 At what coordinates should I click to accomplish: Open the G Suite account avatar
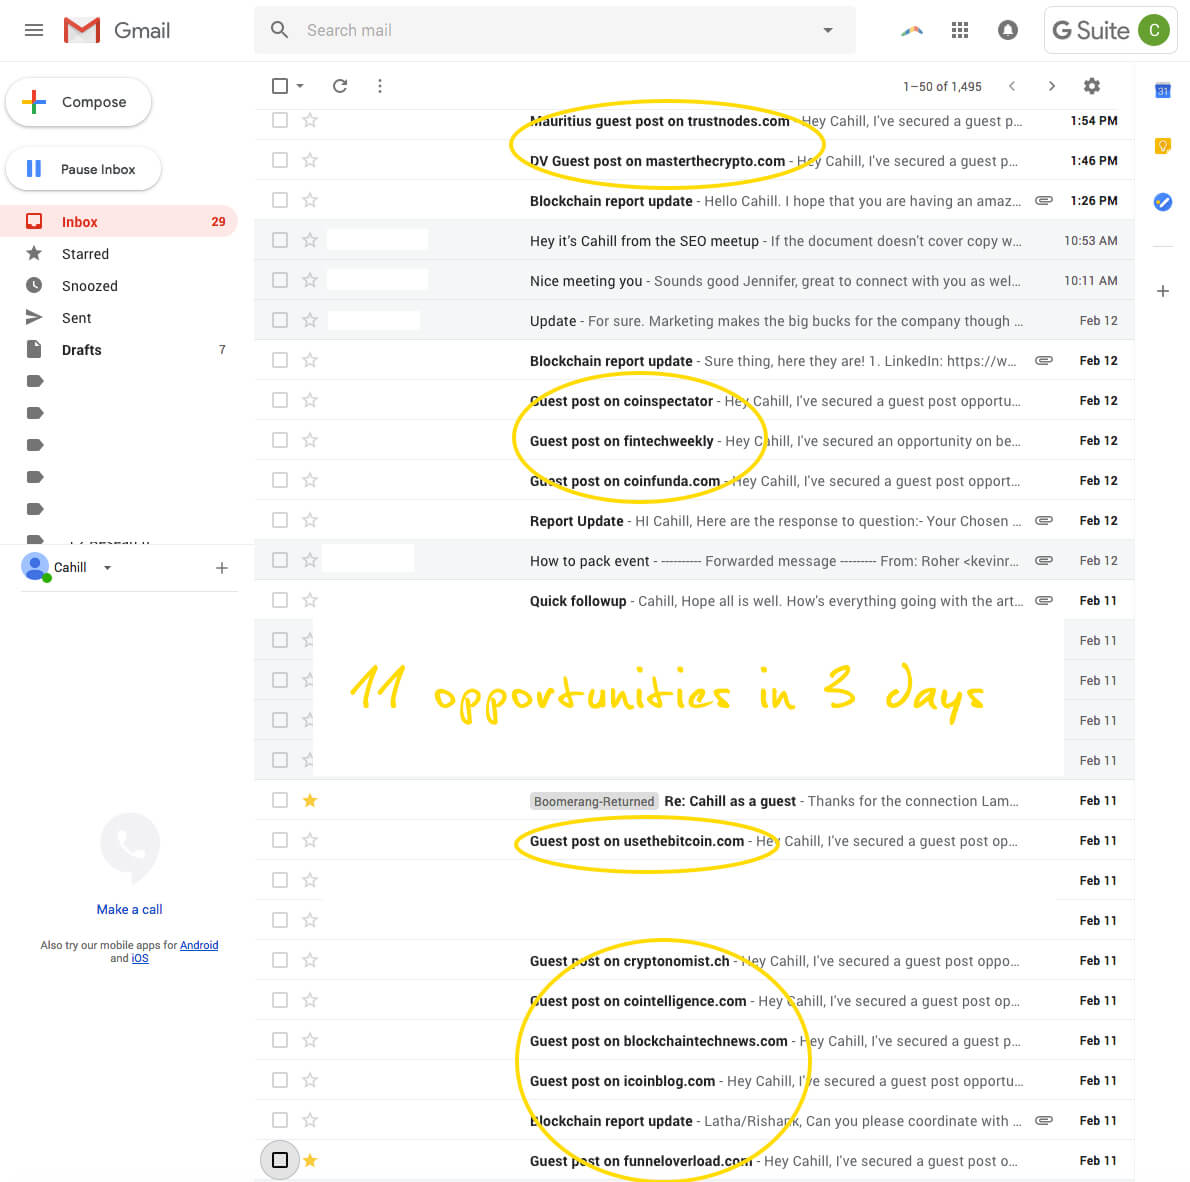click(1154, 30)
